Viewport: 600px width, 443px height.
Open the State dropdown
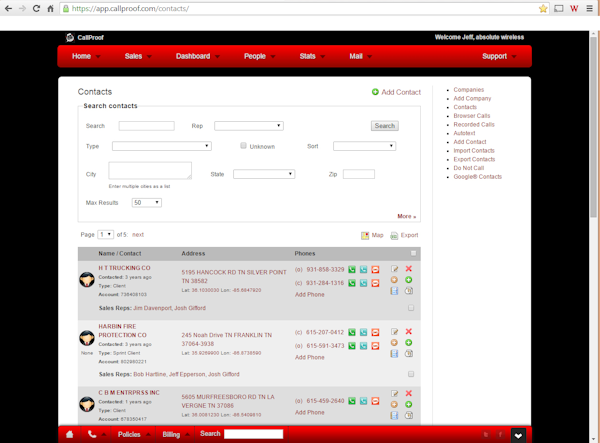pyautogui.click(x=264, y=174)
